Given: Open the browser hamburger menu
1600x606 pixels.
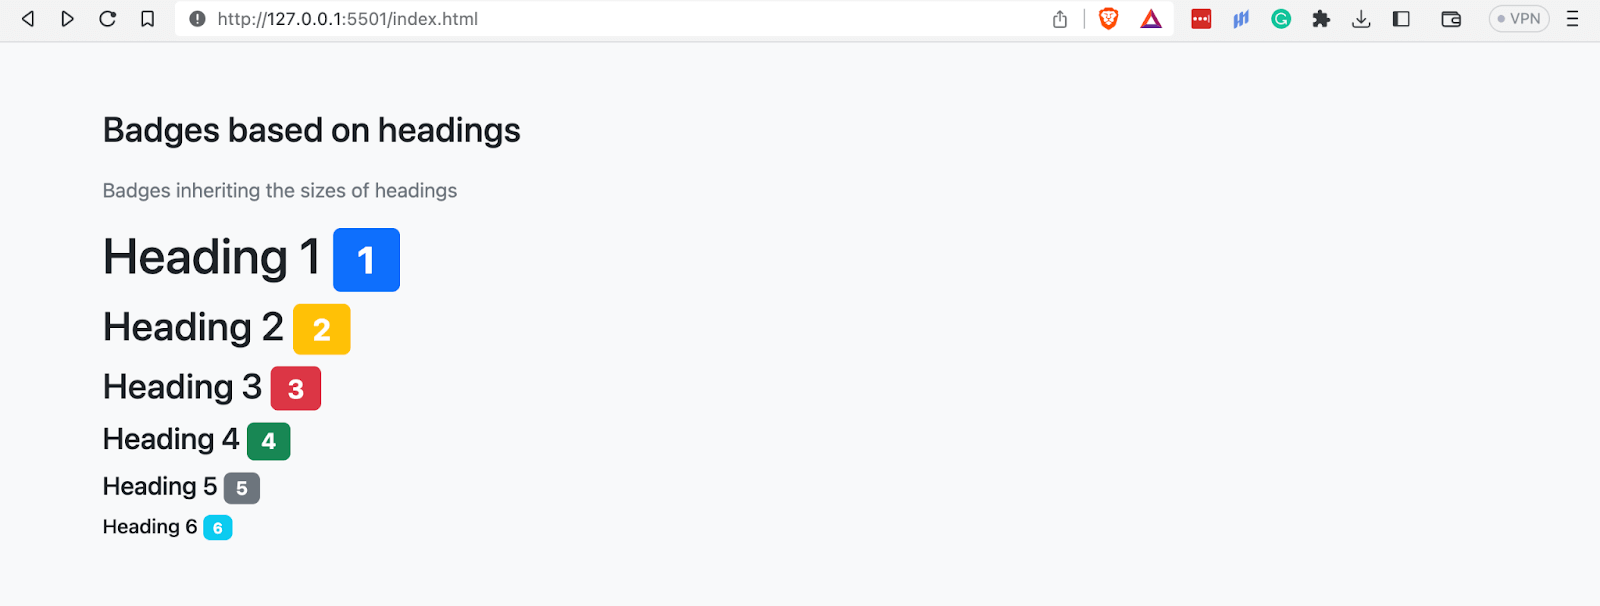Looking at the screenshot, I should point(1572,19).
